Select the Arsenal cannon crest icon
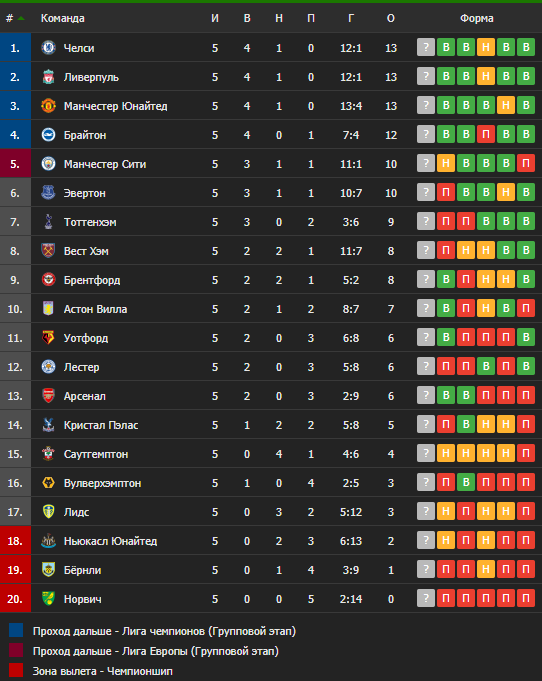Image resolution: width=542 pixels, height=681 pixels. pos(48,396)
